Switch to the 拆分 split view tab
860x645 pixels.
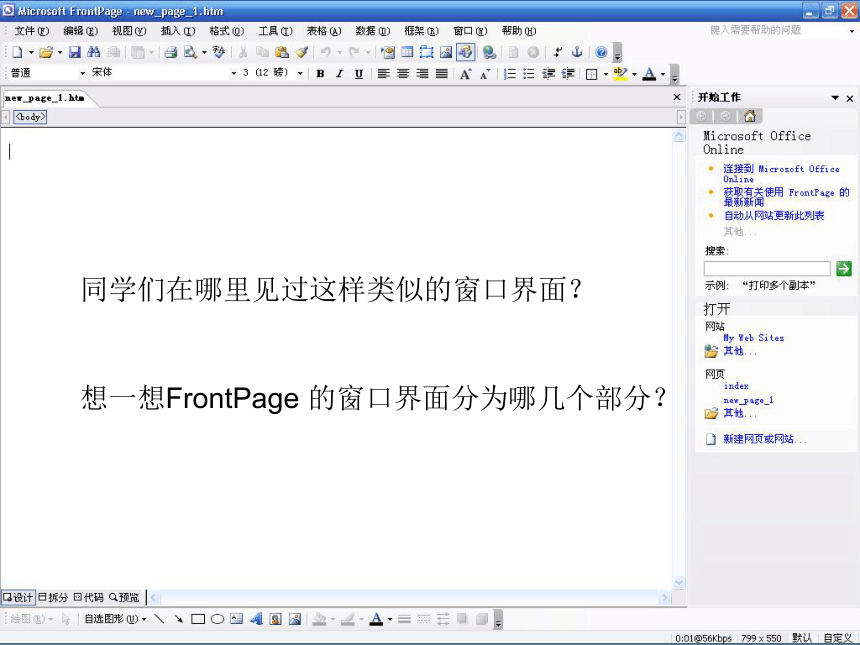[53, 597]
